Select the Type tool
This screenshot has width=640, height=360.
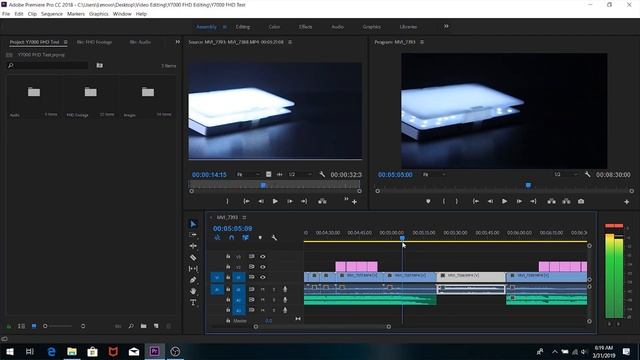click(193, 302)
